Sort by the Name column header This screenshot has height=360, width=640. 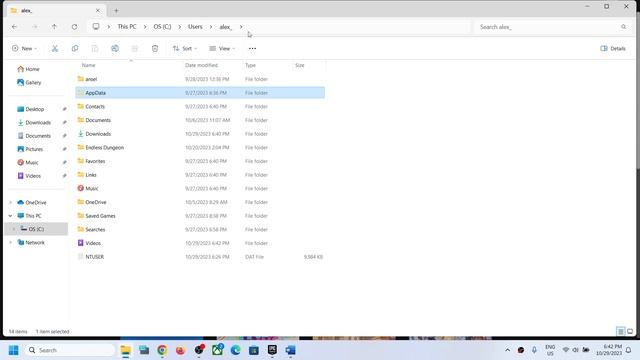coord(88,65)
